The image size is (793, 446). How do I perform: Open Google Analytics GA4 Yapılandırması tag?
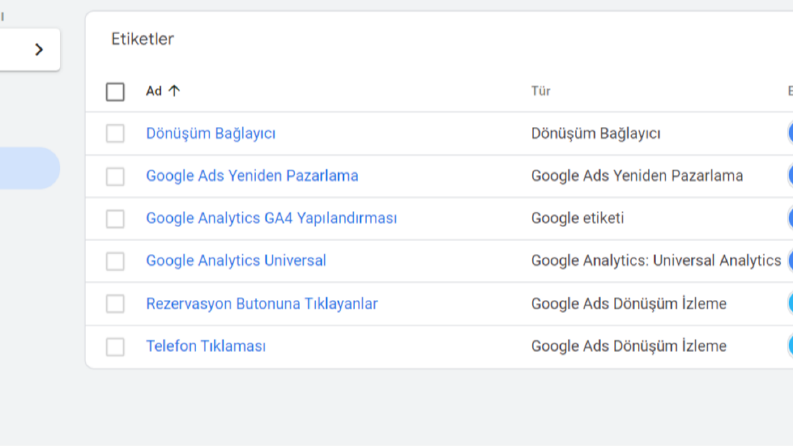click(272, 218)
